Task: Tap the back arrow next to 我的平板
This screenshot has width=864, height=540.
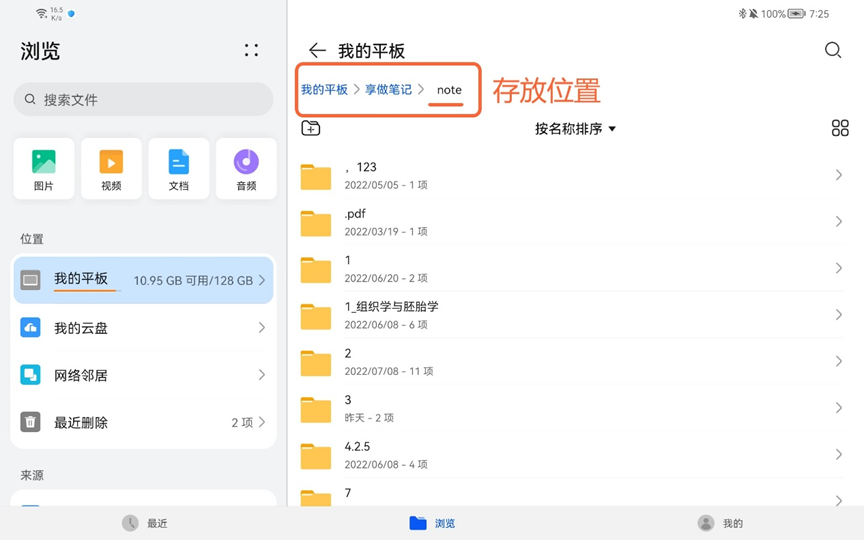Action: pyautogui.click(x=317, y=51)
